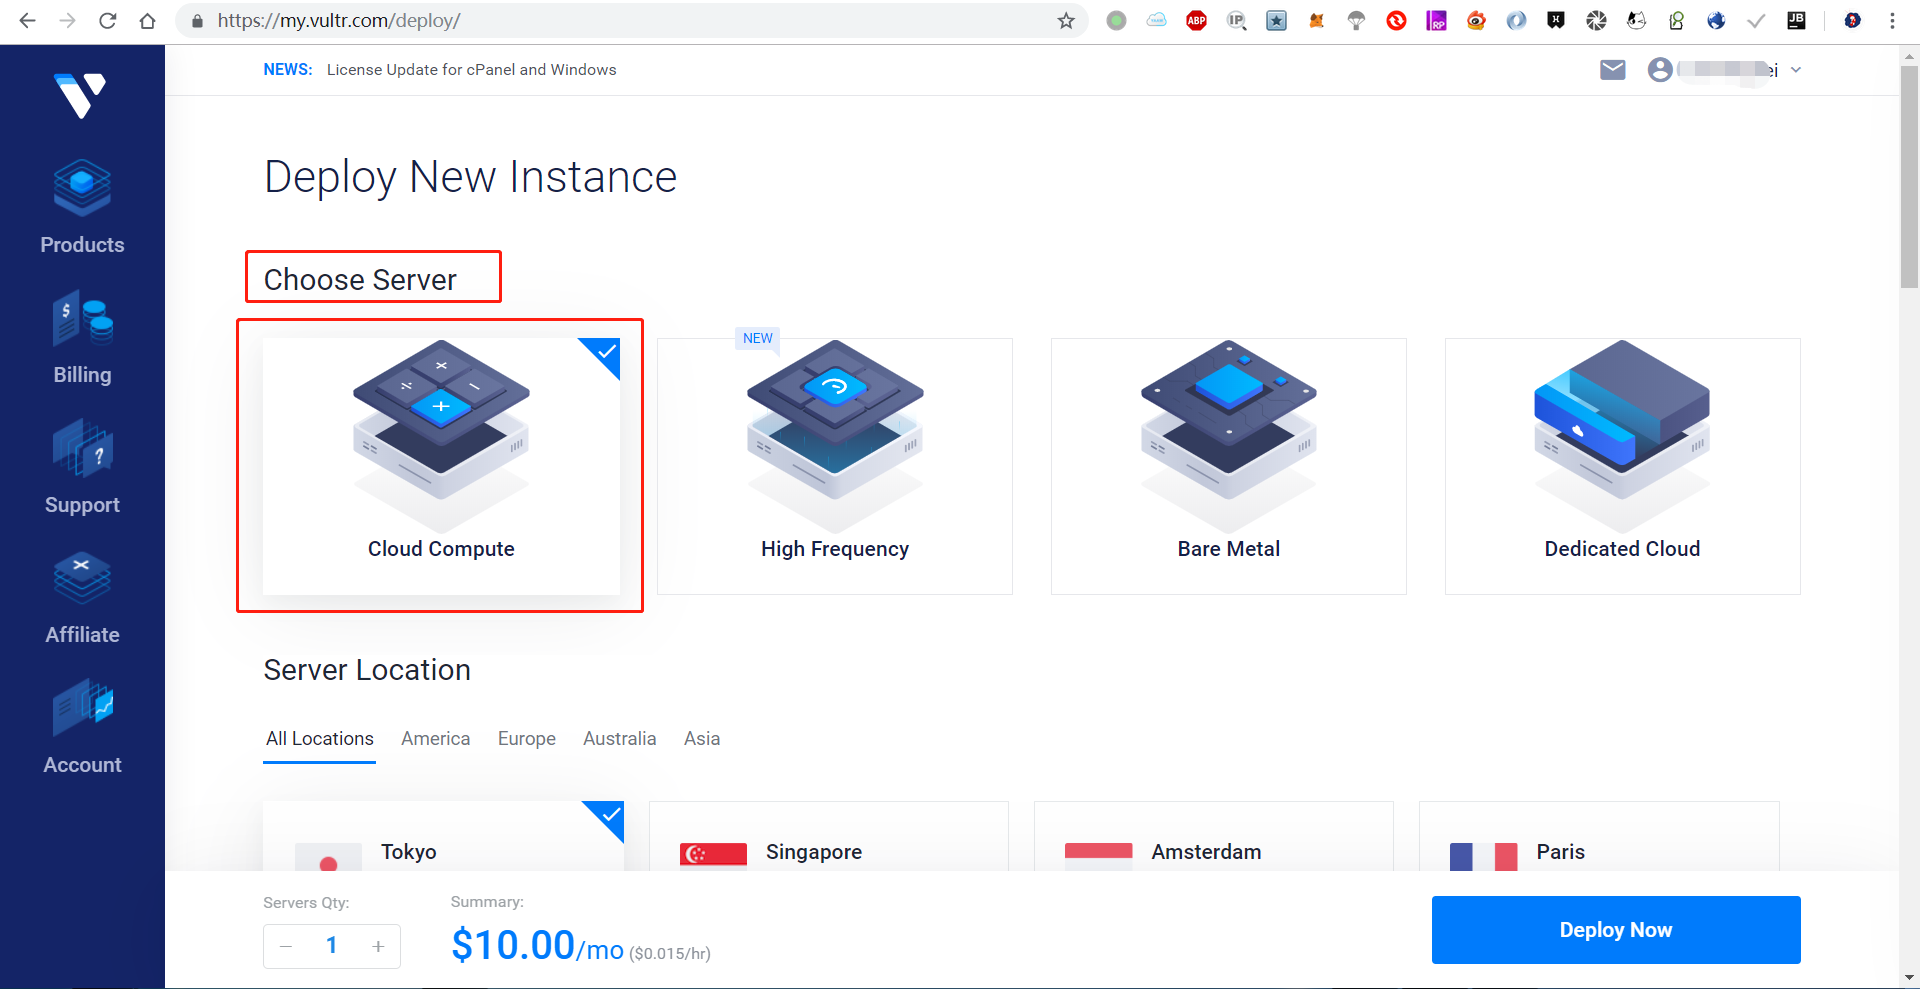
Task: Click the Server Location heading
Action: pyautogui.click(x=367, y=670)
